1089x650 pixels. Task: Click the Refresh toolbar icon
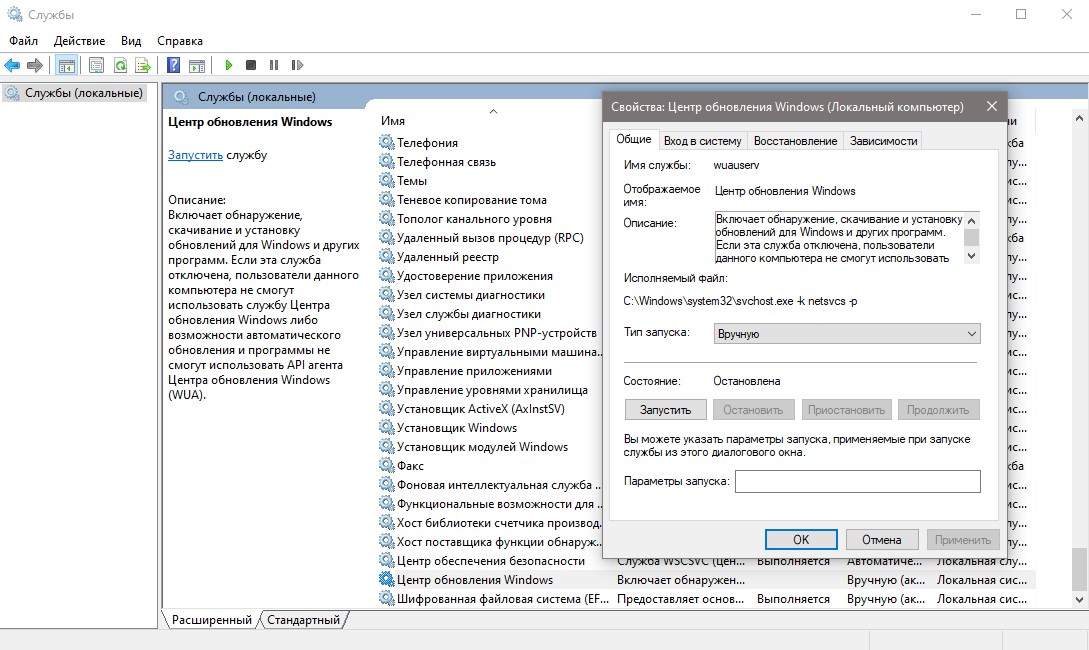[120, 66]
